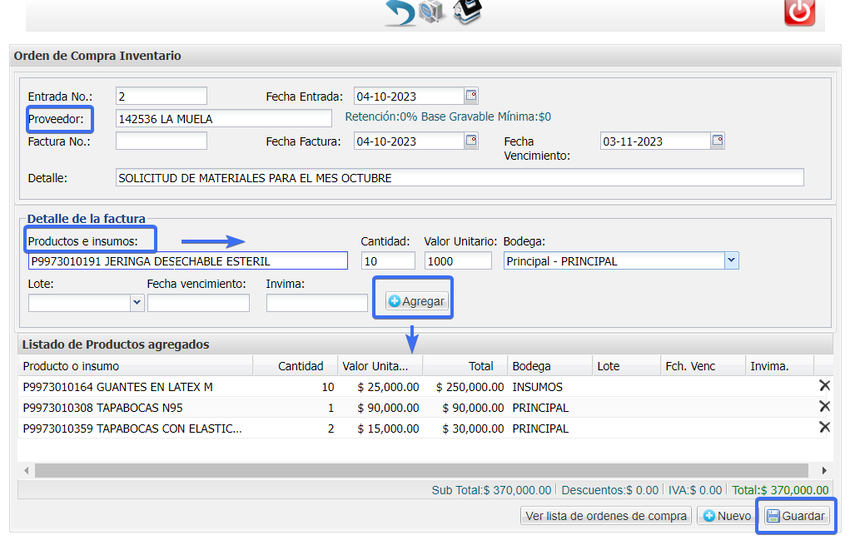Focus the Productos e insumos search field
This screenshot has height=550, width=850.
[x=188, y=261]
